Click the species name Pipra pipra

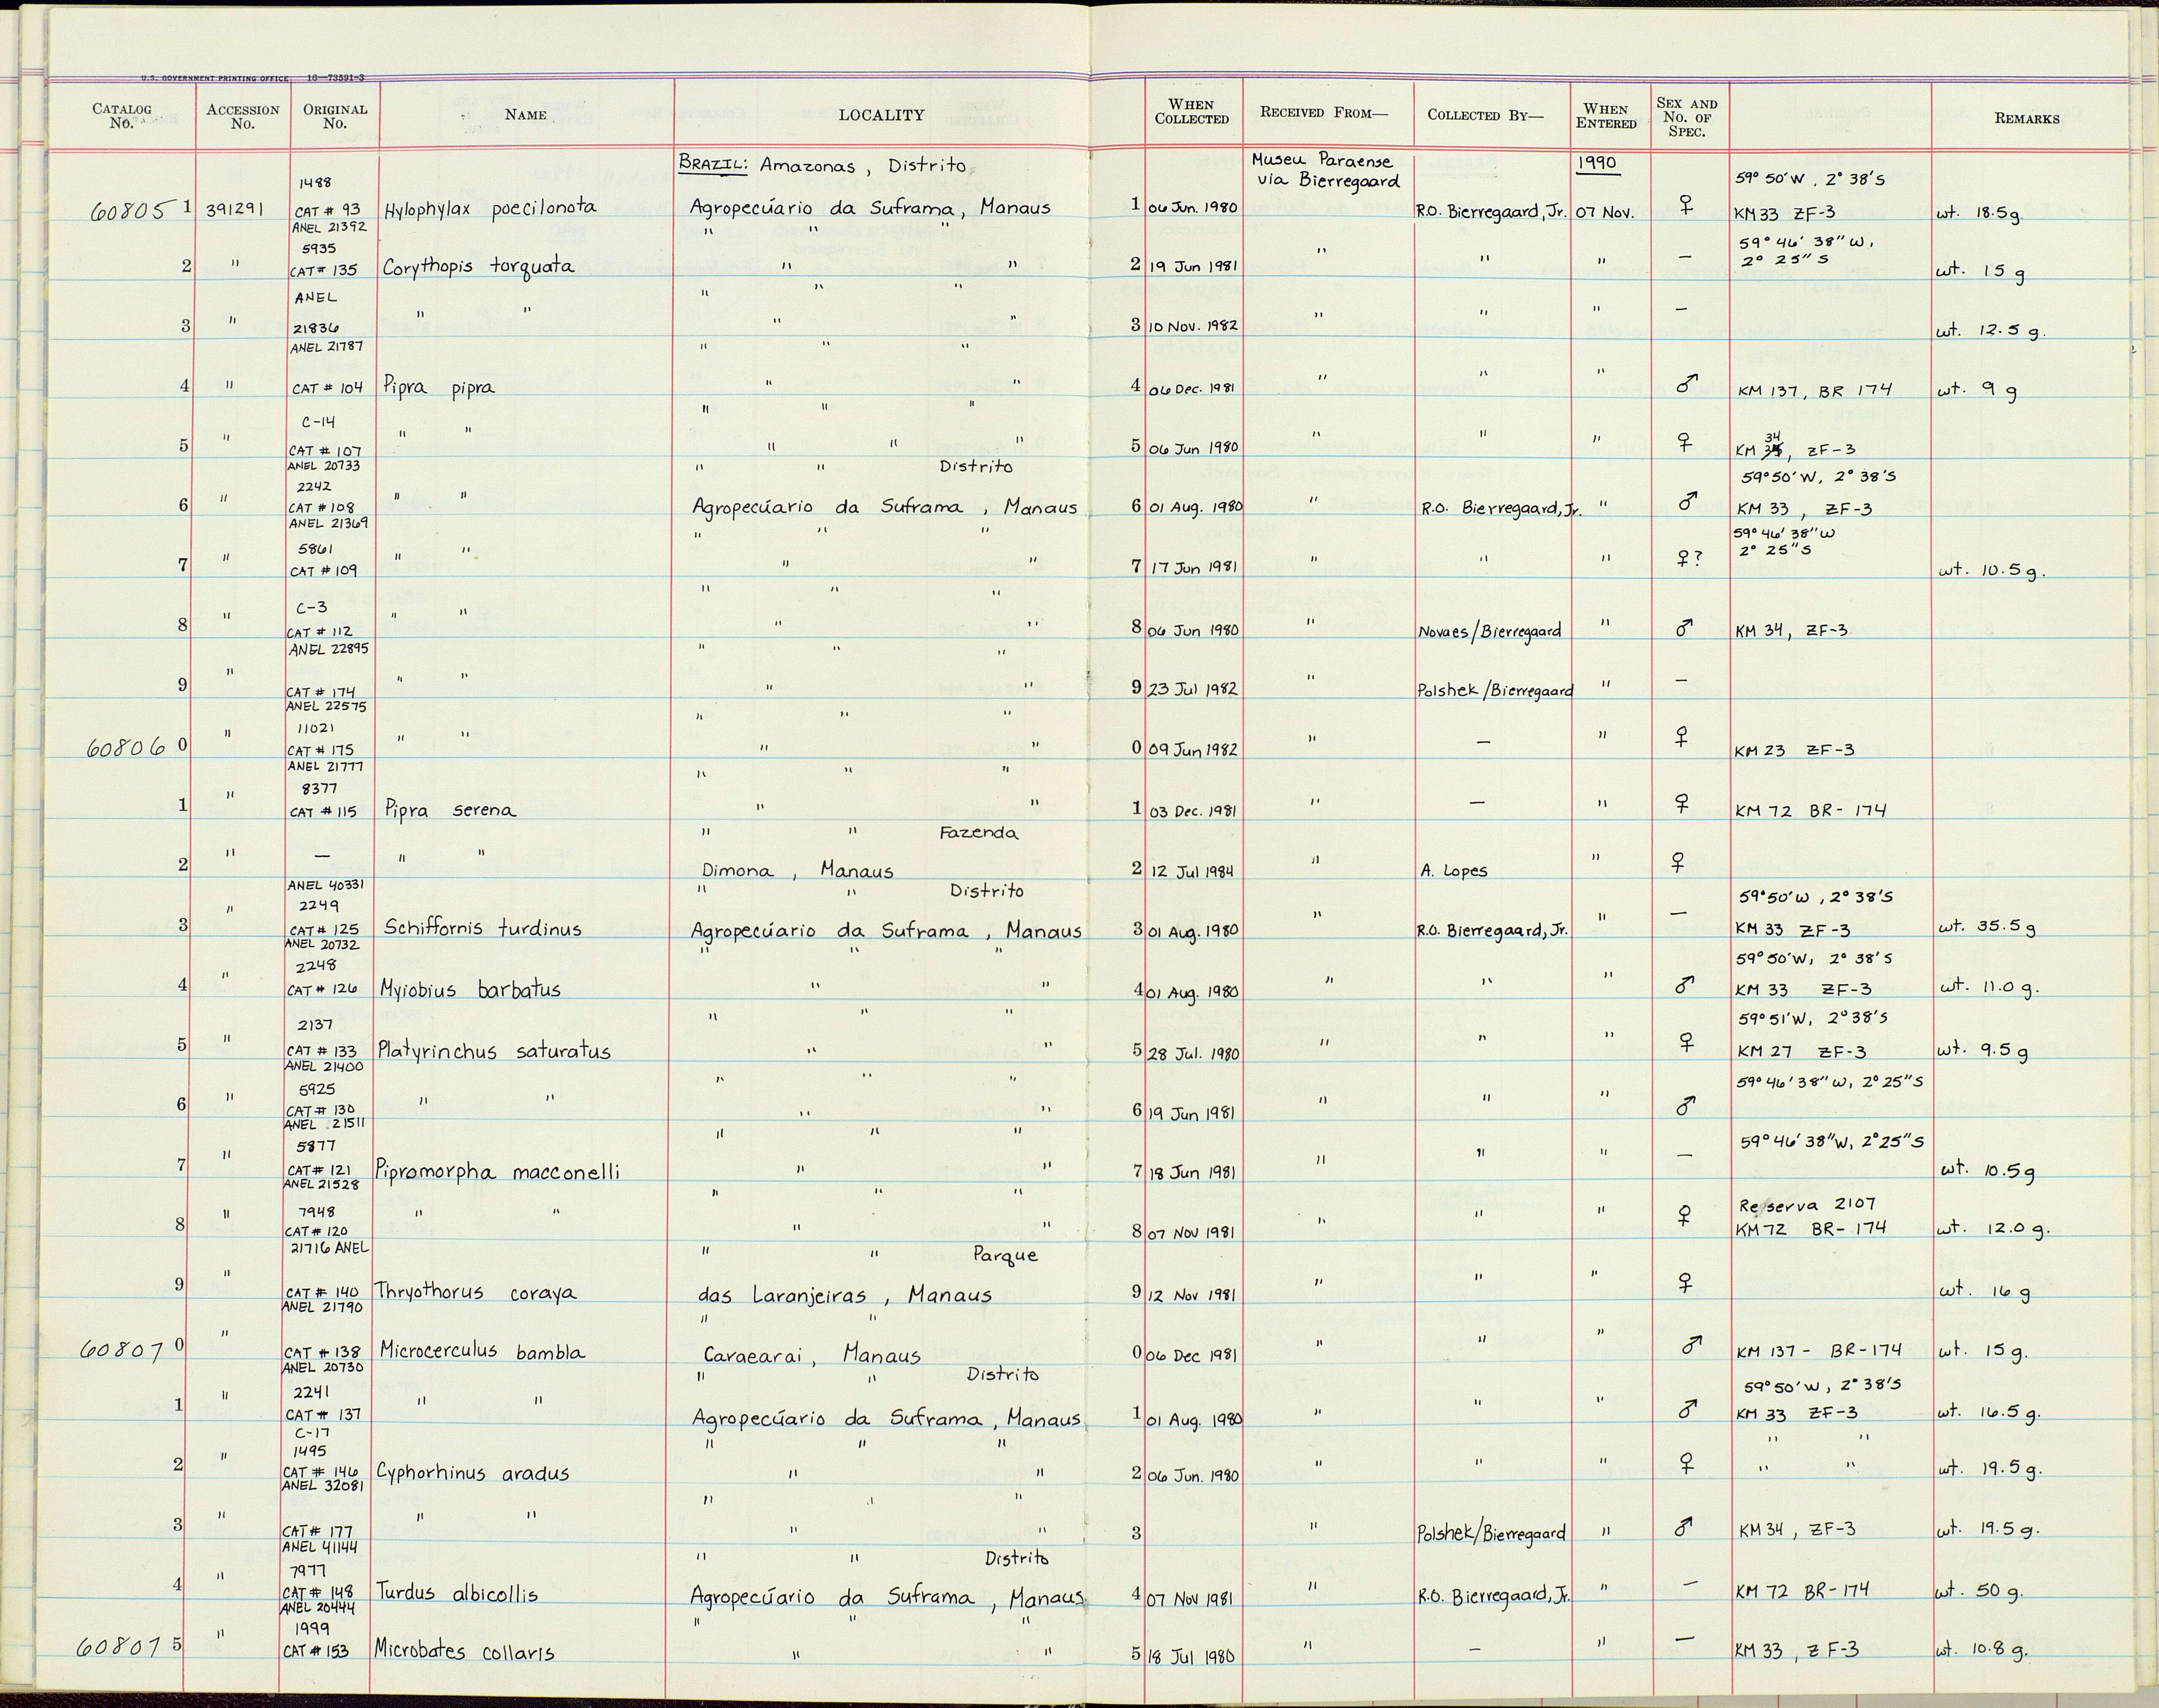click(438, 387)
